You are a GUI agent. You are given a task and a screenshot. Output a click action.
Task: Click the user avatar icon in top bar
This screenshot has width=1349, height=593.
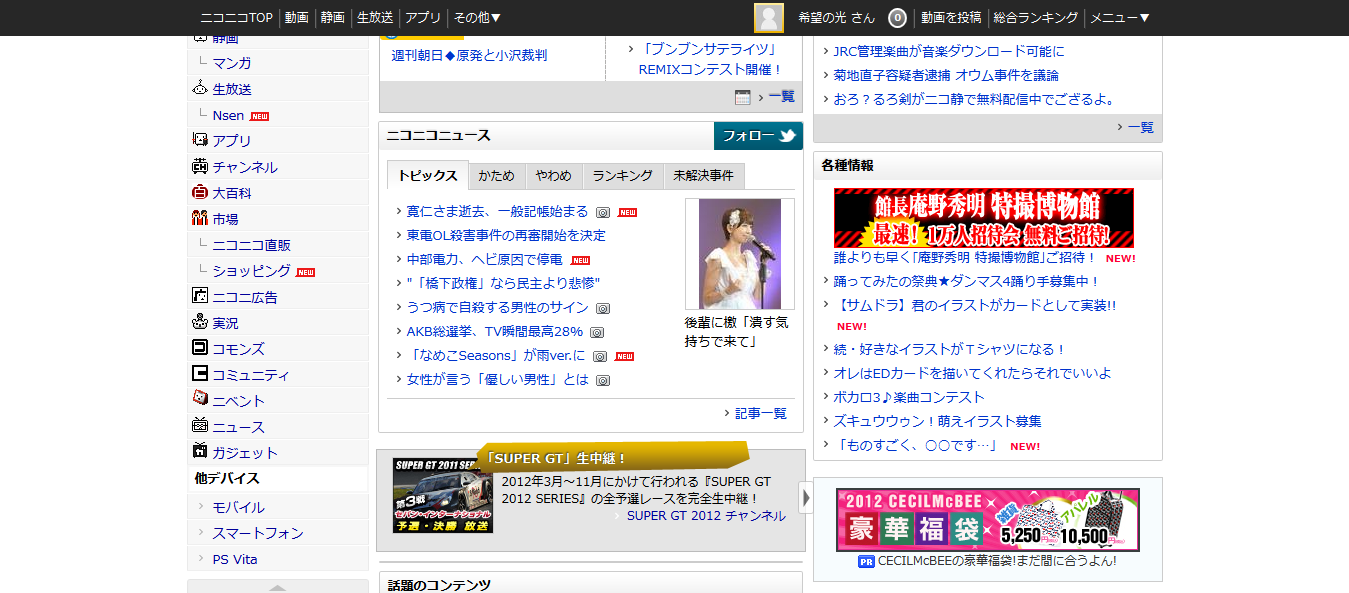click(x=768, y=18)
